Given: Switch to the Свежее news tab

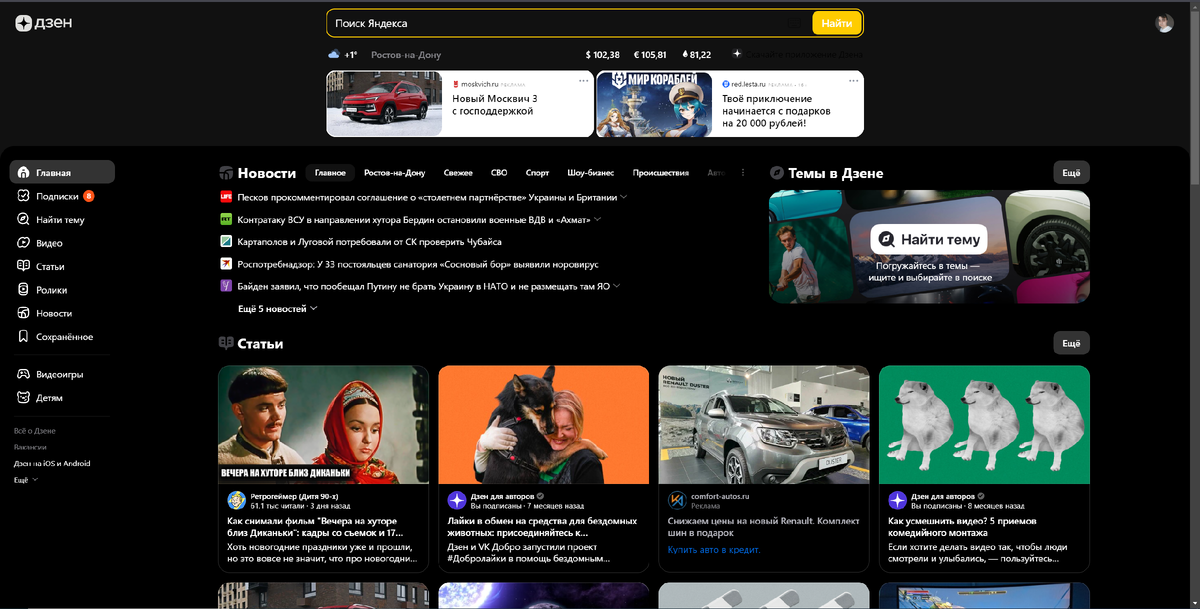Looking at the screenshot, I should click(459, 173).
